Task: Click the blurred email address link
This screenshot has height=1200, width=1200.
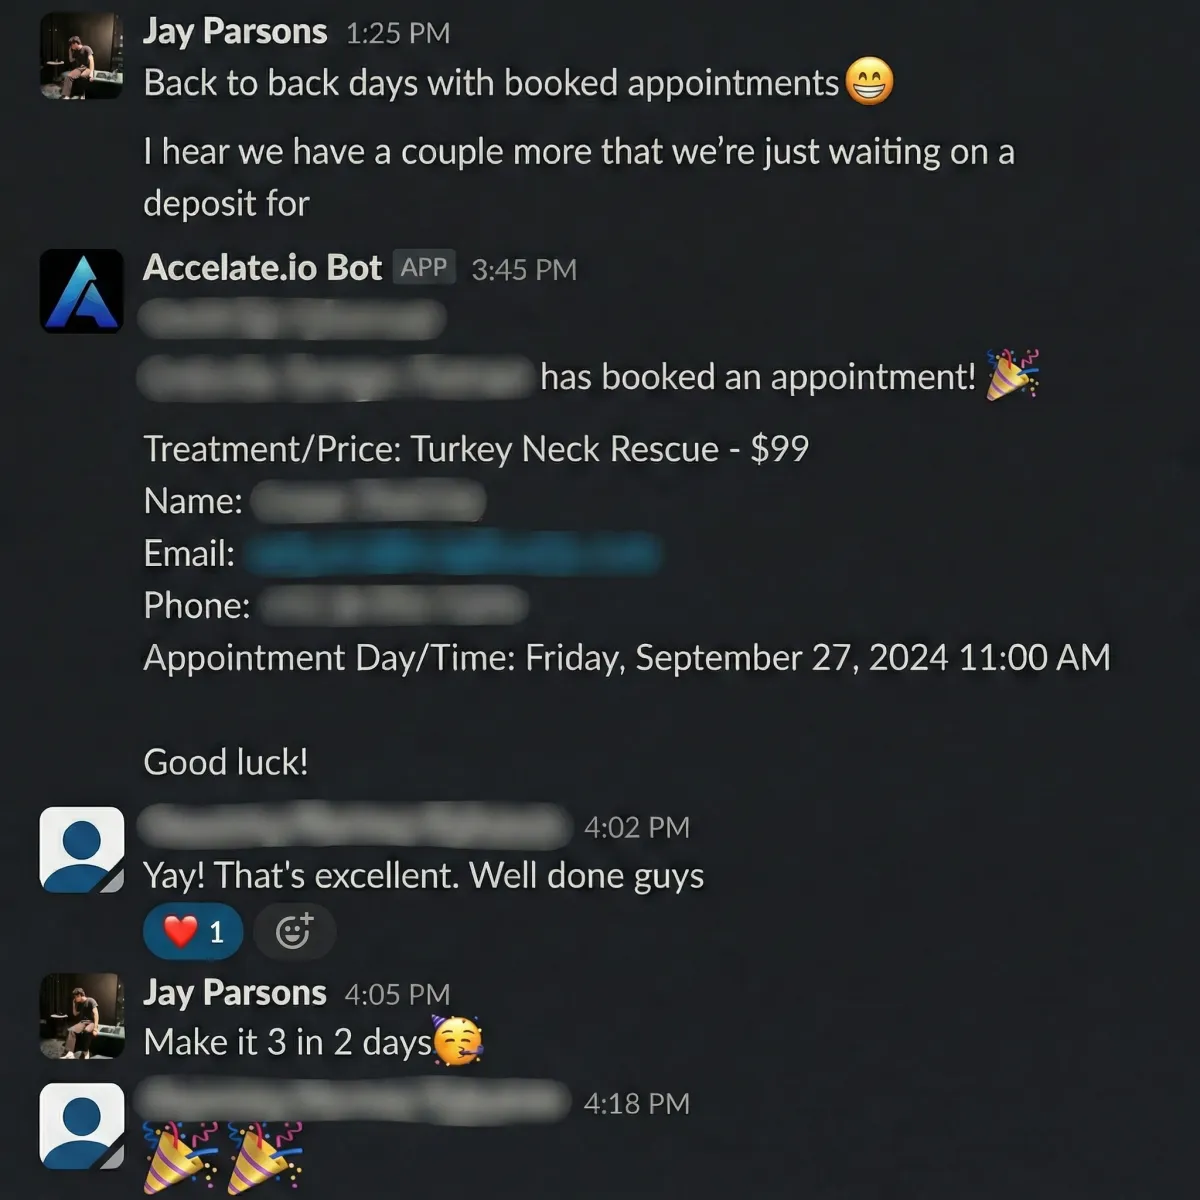Action: 452,553
